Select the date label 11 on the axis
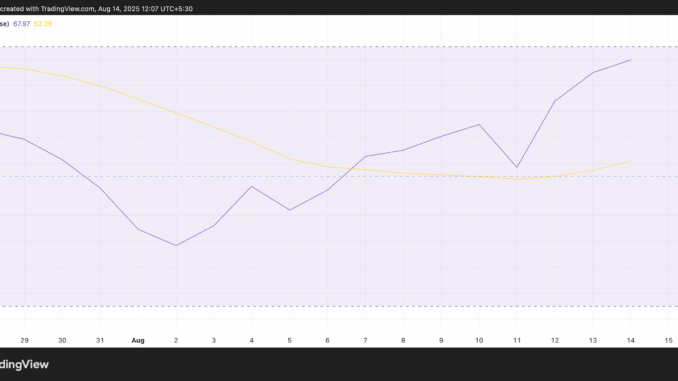The image size is (678, 381). (517, 340)
